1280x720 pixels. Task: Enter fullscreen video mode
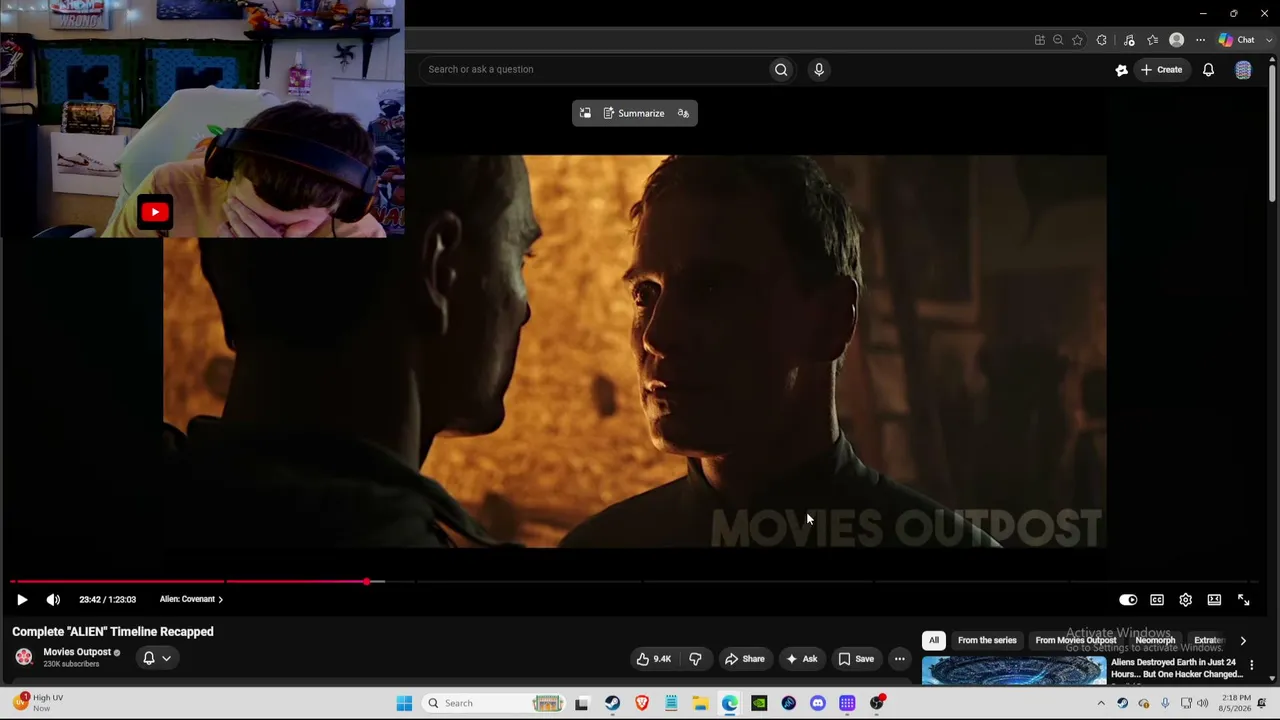click(x=1243, y=600)
